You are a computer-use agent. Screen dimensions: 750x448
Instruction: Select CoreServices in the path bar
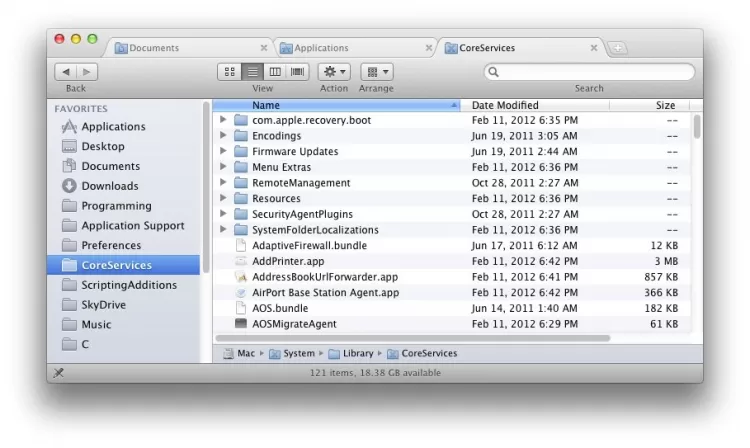[422, 353]
